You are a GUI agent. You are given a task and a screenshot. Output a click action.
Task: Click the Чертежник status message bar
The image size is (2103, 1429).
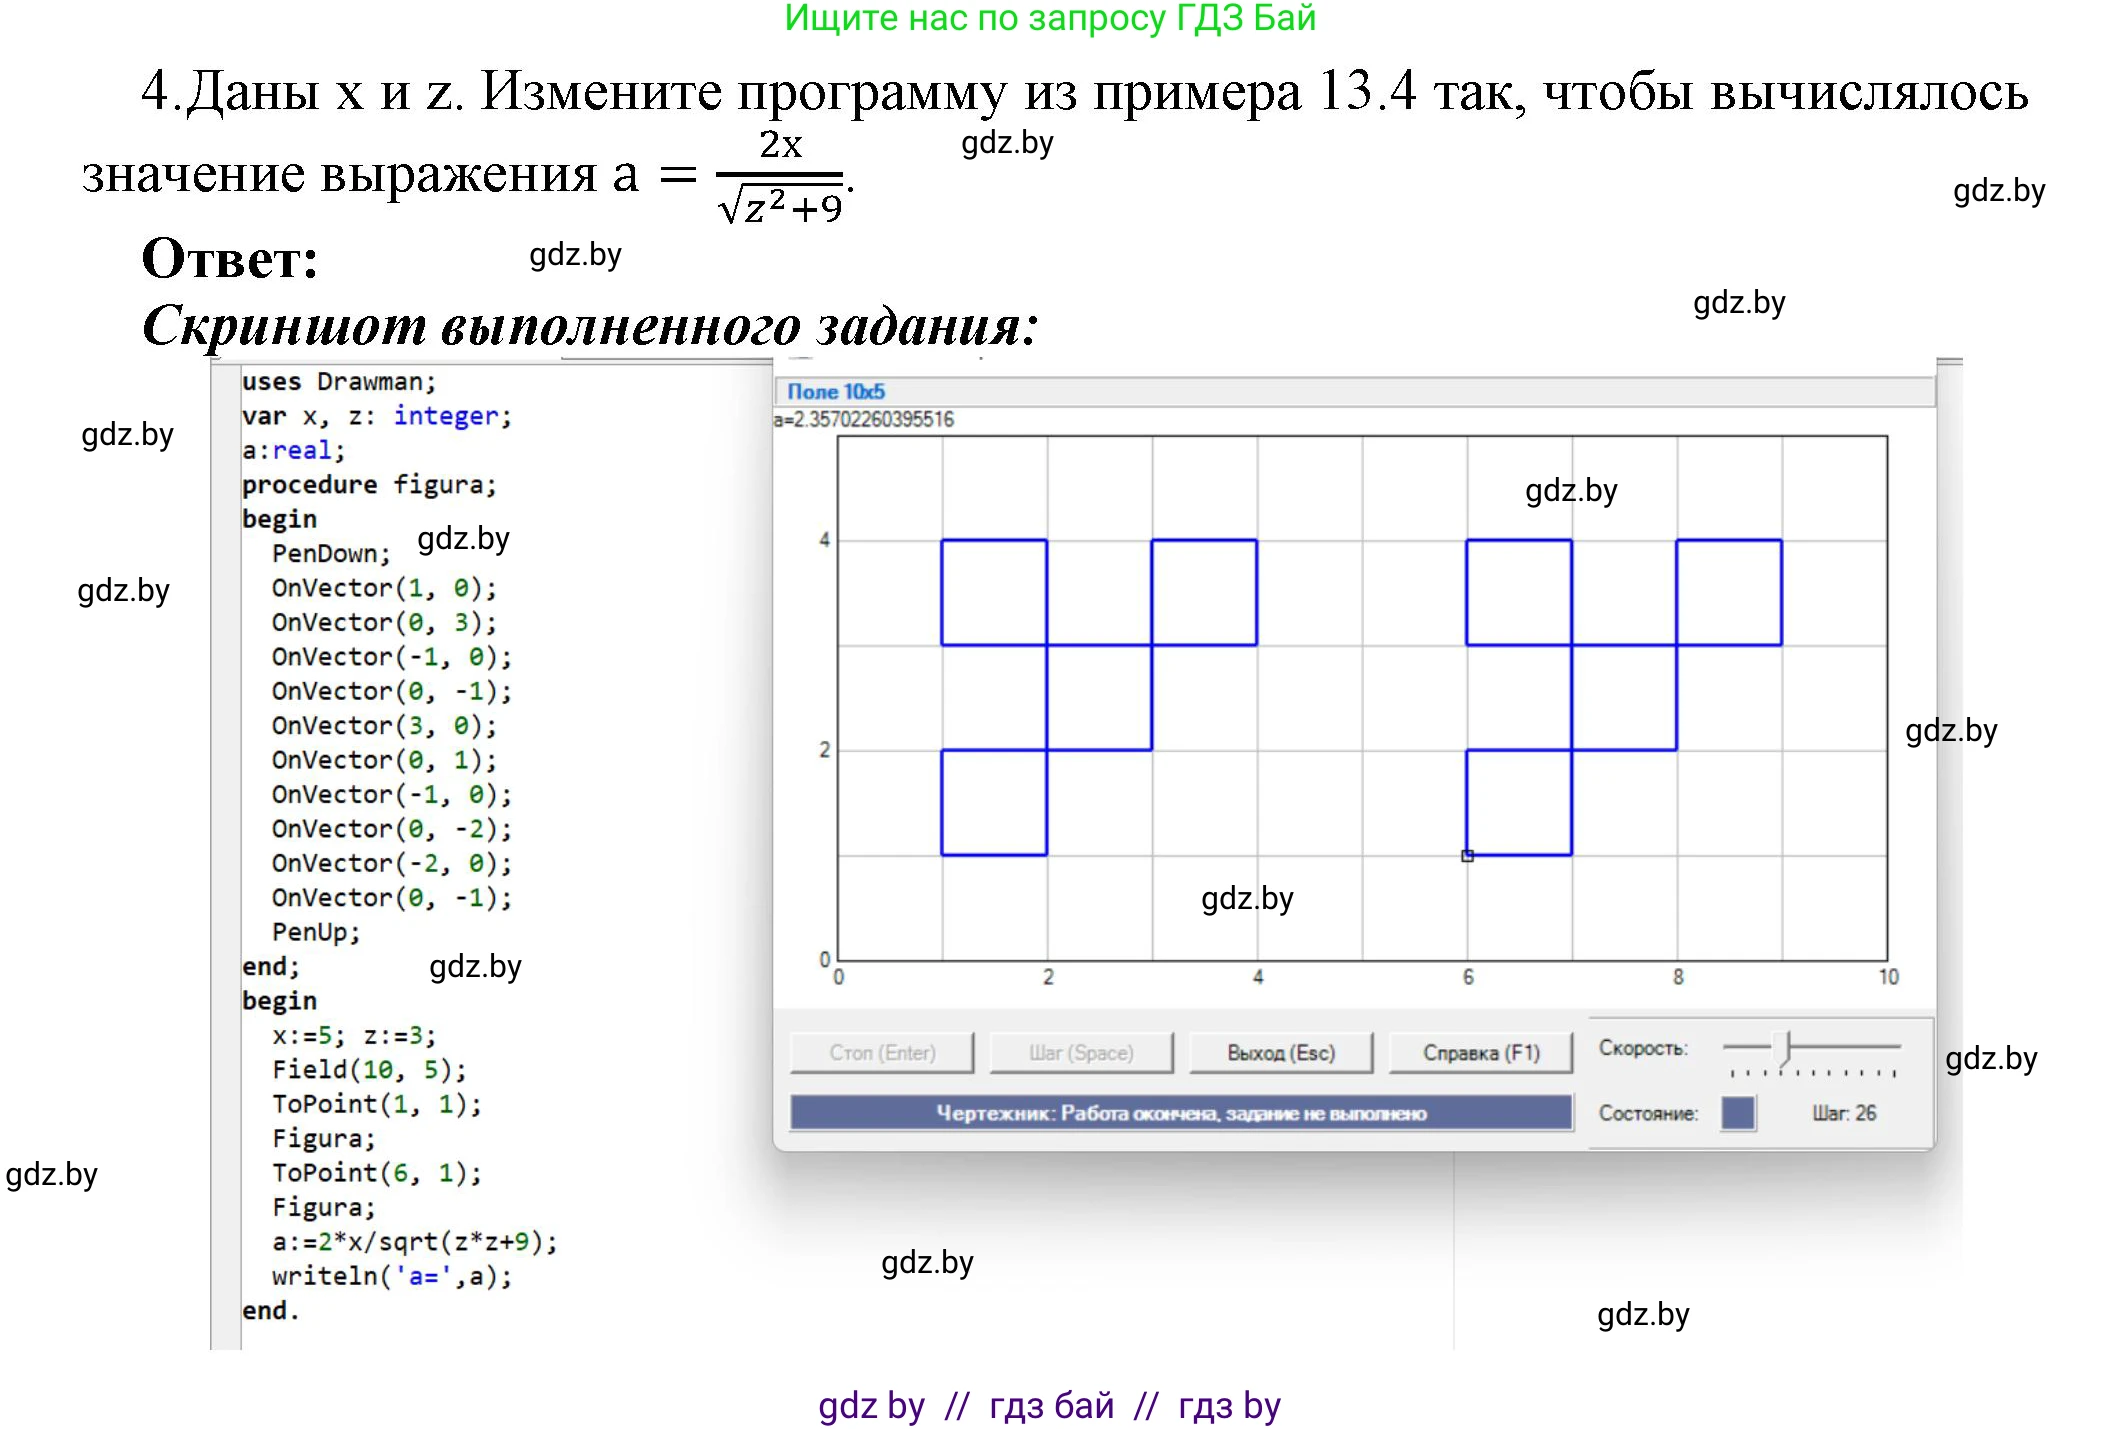(x=1180, y=1113)
